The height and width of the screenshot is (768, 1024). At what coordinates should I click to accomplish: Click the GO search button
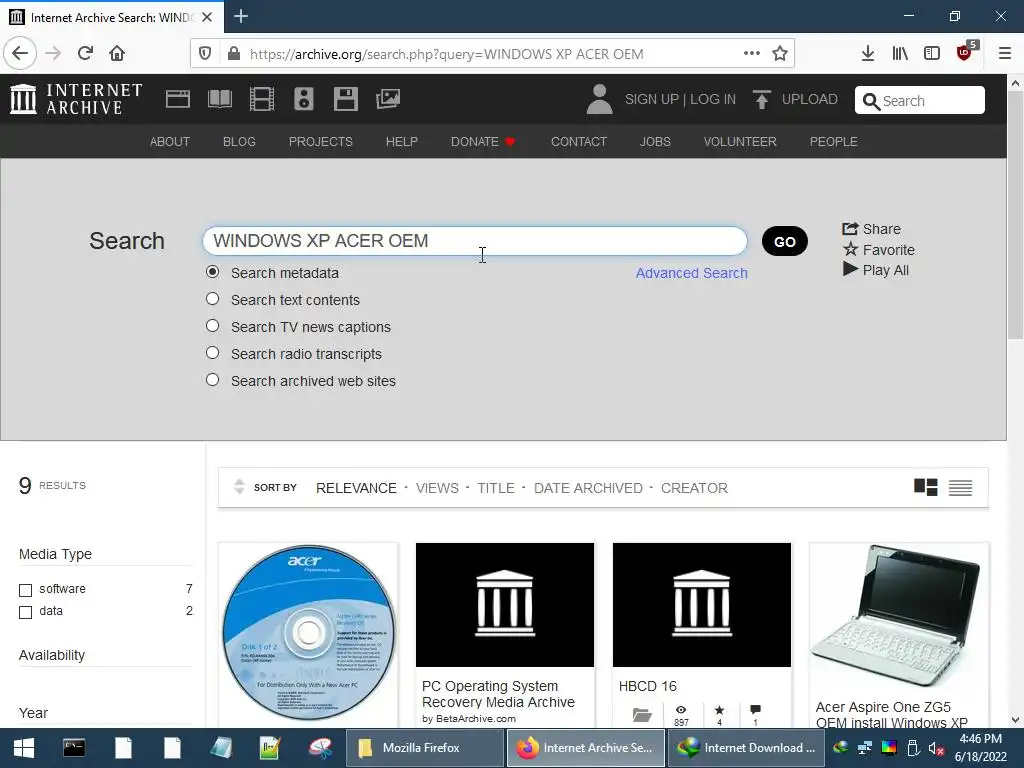click(785, 242)
